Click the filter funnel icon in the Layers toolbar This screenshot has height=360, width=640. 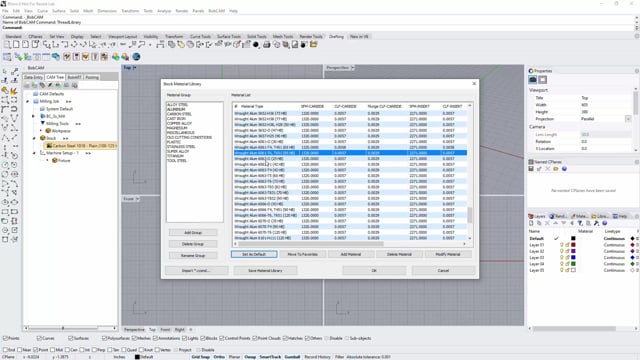click(x=580, y=223)
